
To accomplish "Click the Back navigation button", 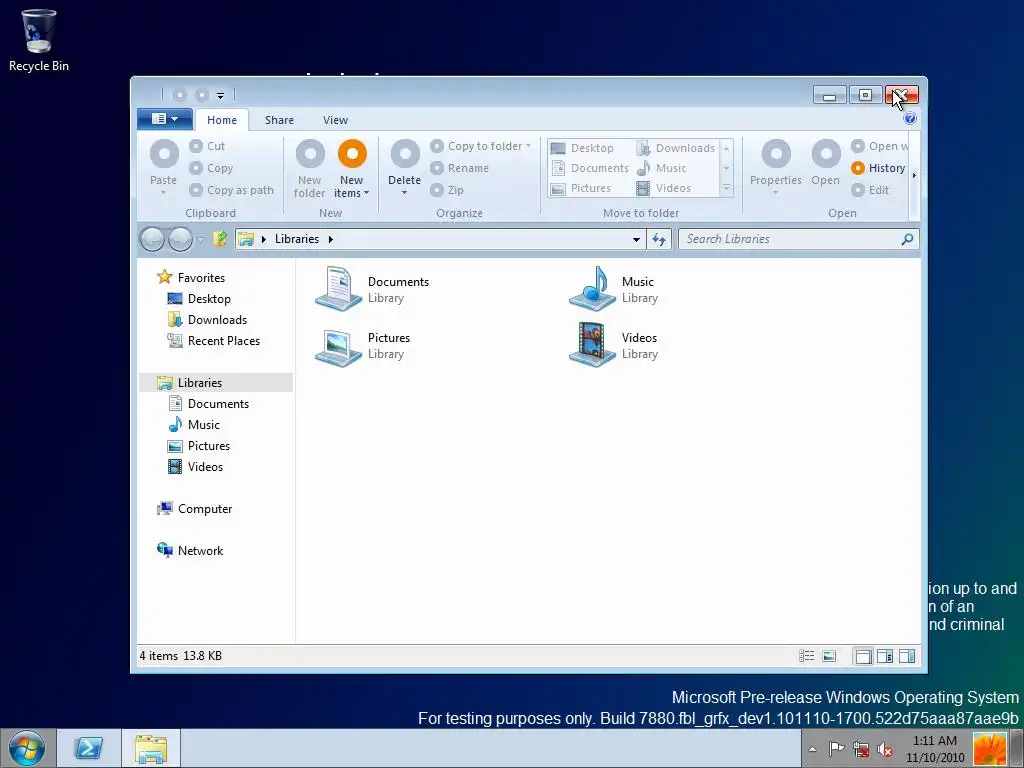I will 152,240.
